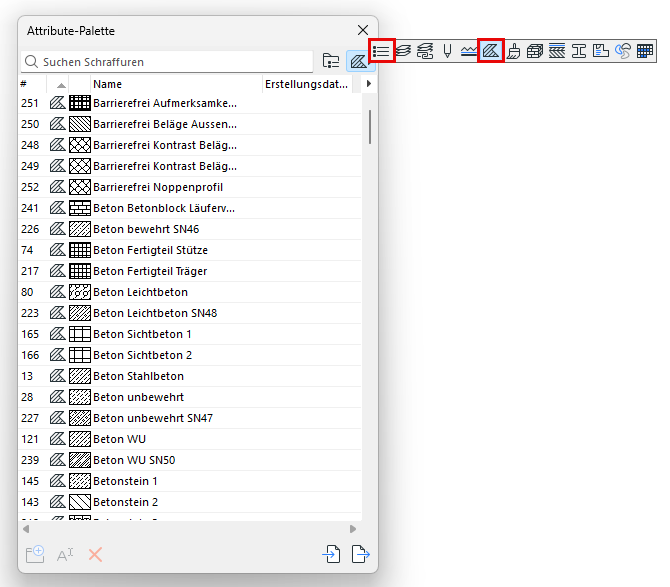
Task: Switch to Layers attribute type
Action: click(x=403, y=51)
